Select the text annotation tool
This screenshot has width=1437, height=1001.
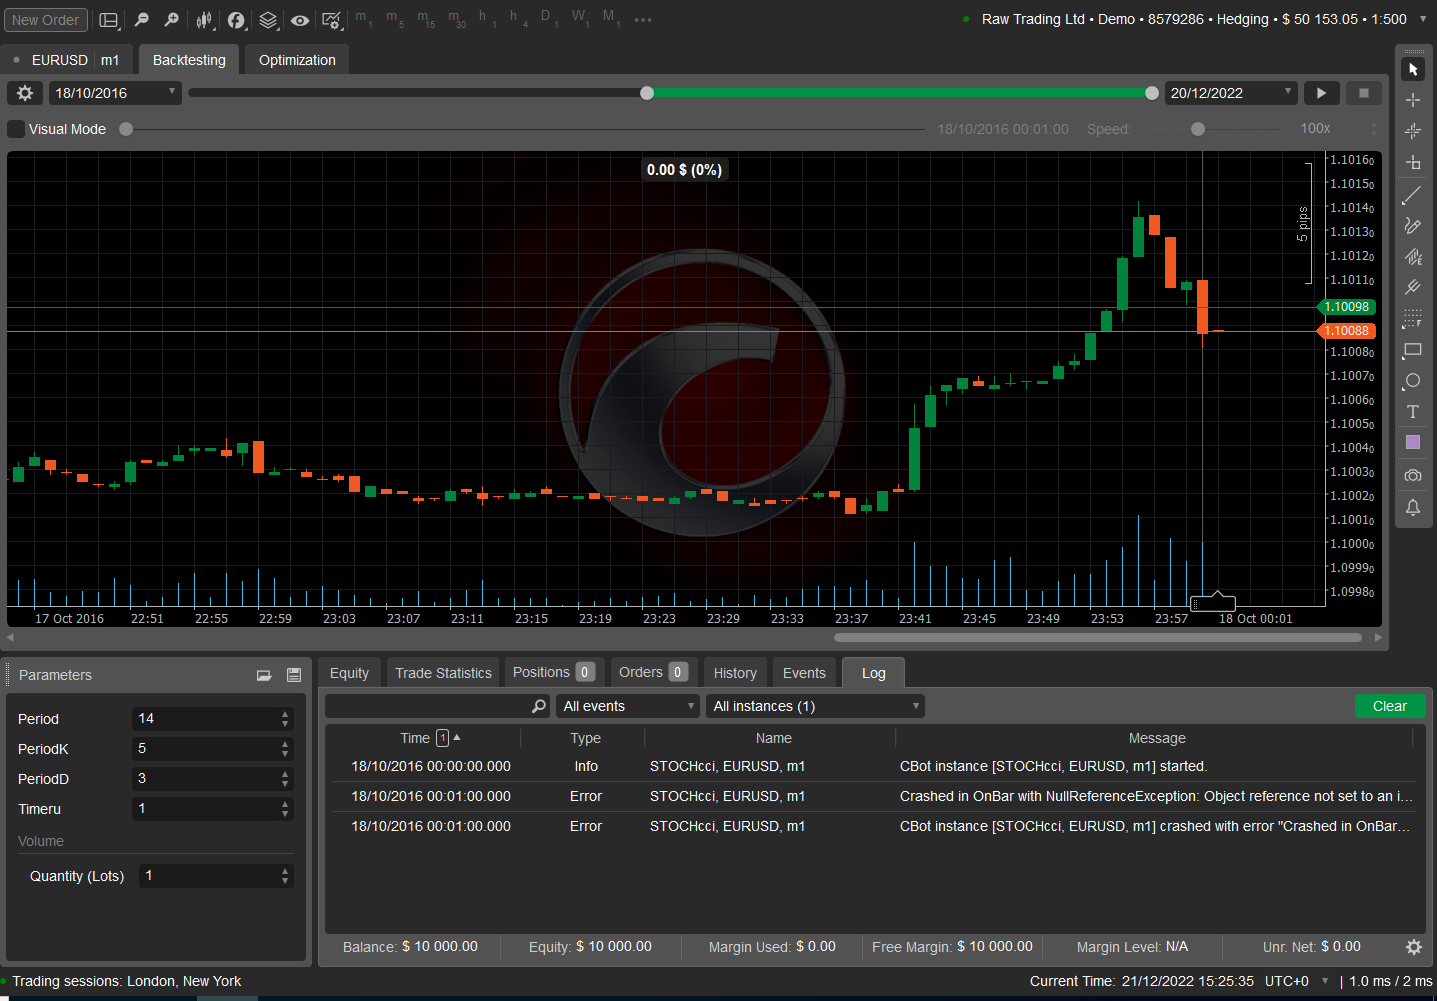[x=1413, y=412]
